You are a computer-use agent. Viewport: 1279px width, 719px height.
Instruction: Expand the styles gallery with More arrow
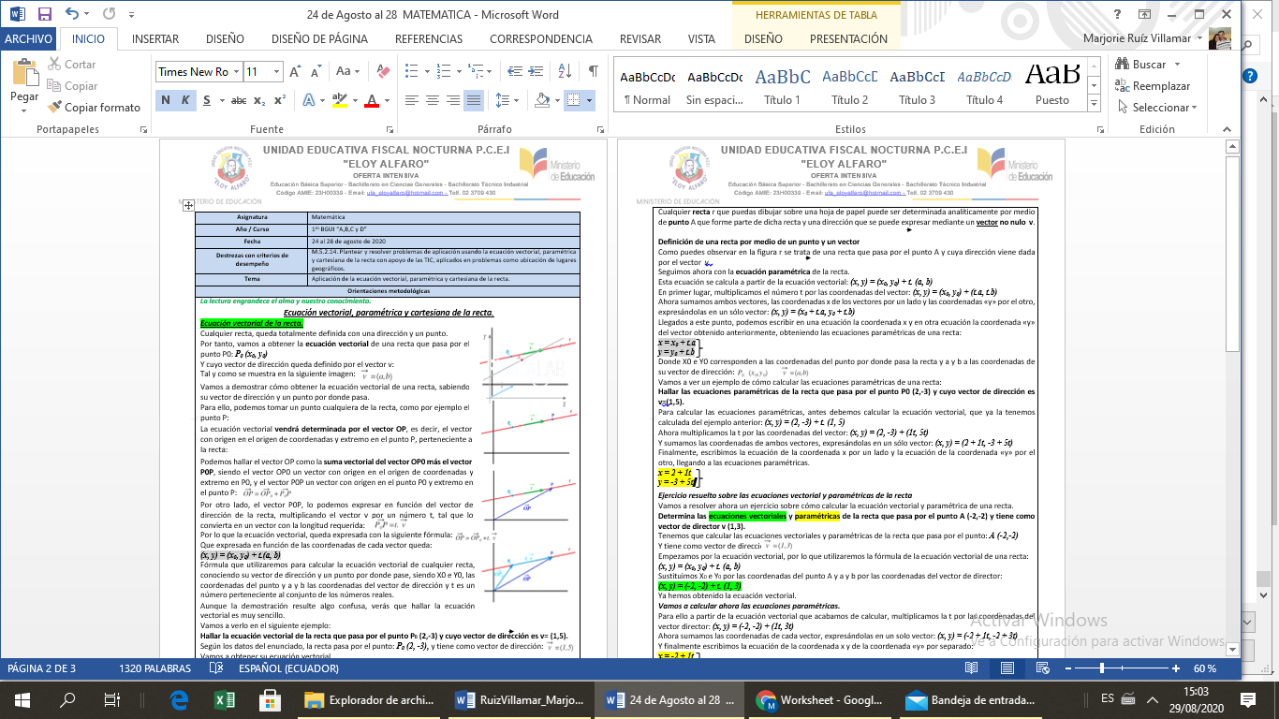point(1094,105)
